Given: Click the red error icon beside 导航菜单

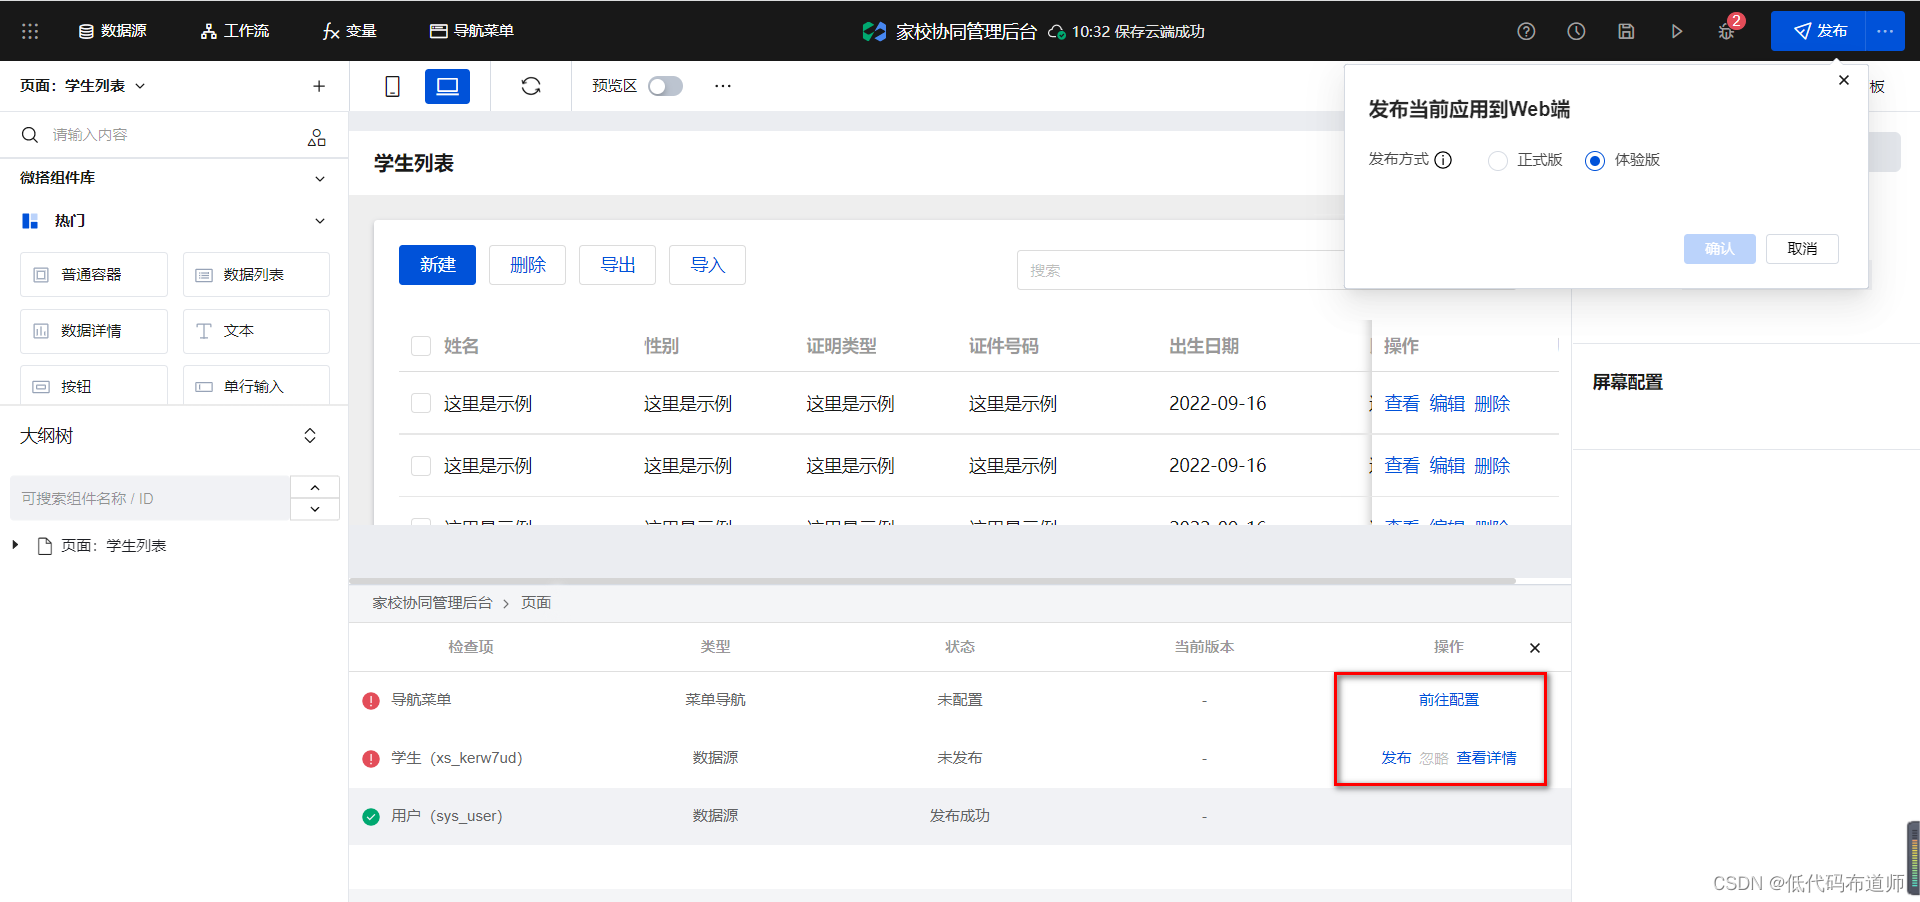Looking at the screenshot, I should [371, 701].
